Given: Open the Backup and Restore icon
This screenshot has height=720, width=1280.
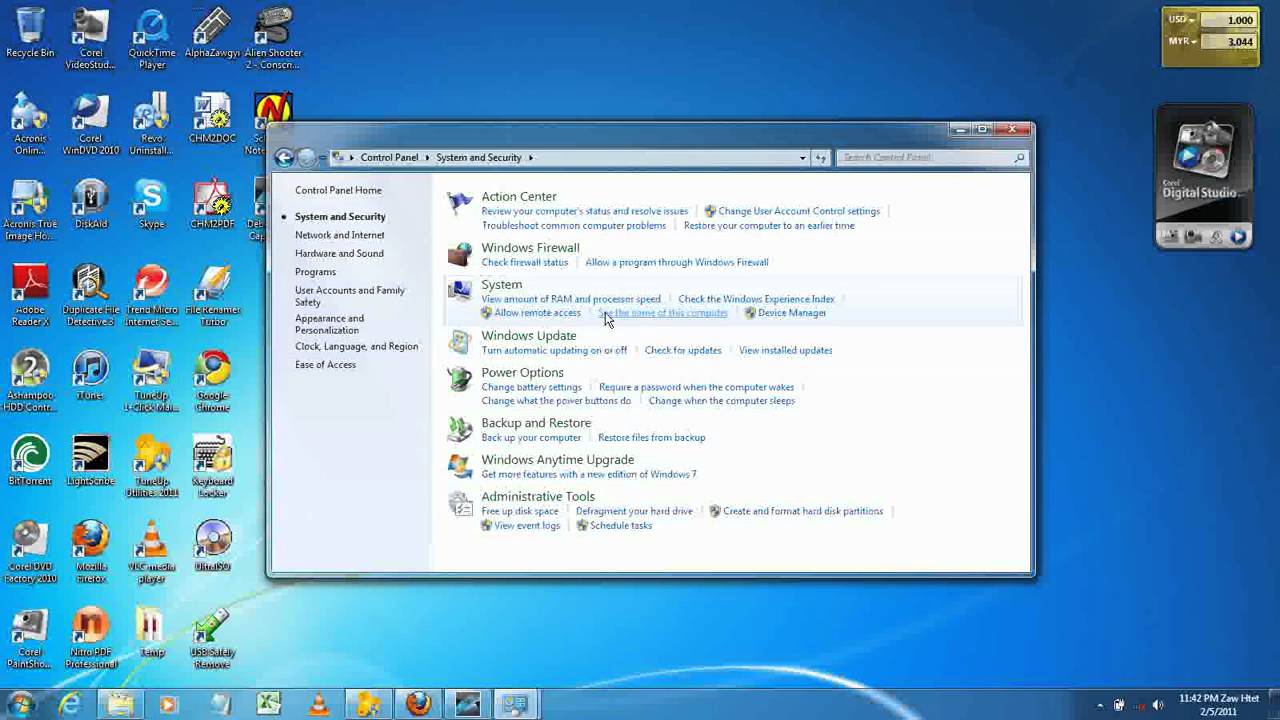Looking at the screenshot, I should tap(459, 429).
